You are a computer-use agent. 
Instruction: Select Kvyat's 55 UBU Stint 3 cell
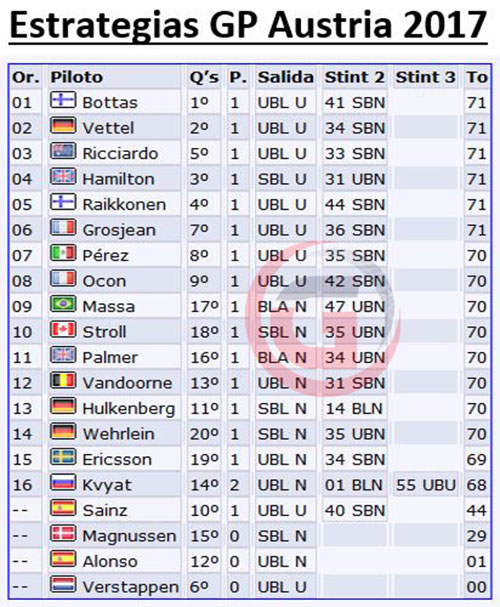pyautogui.click(x=426, y=485)
